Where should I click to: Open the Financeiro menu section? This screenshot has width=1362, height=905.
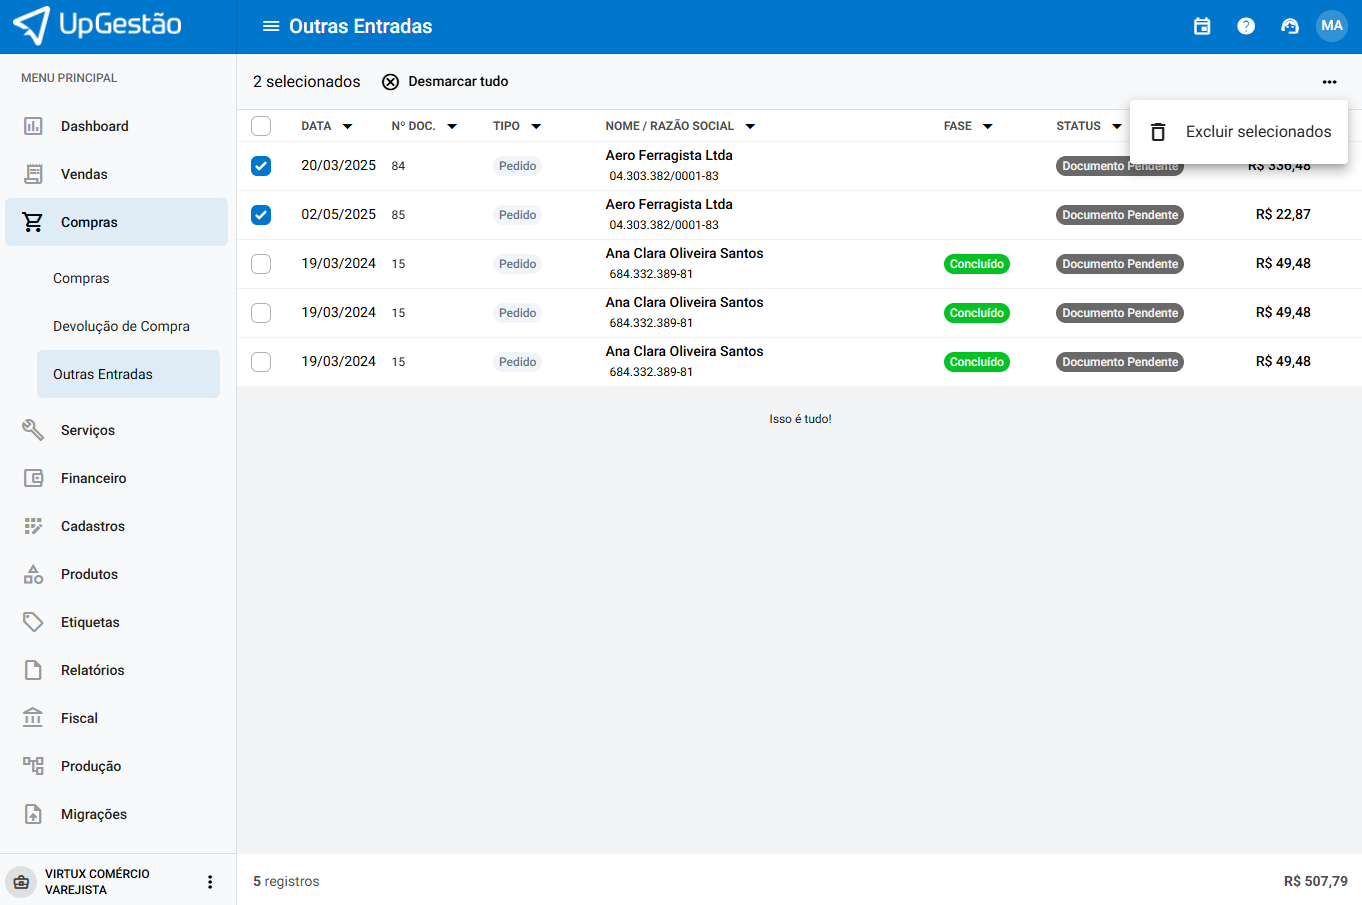point(93,478)
